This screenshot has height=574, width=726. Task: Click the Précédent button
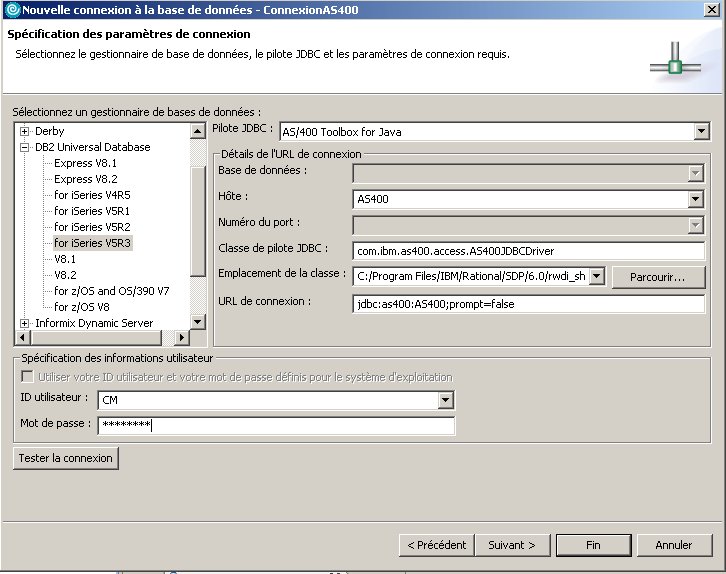point(436,545)
